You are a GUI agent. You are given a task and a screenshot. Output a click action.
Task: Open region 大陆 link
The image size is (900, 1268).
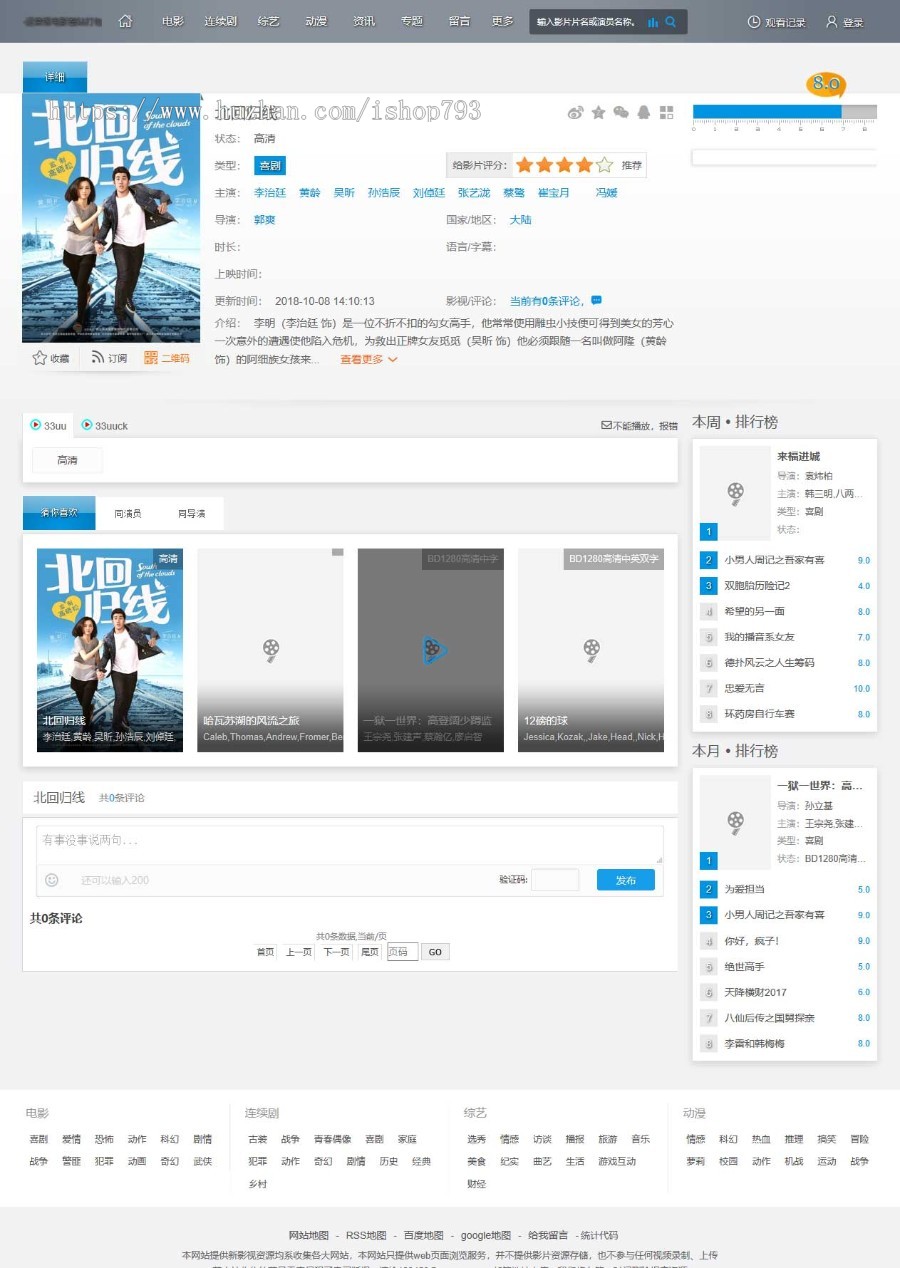click(520, 219)
